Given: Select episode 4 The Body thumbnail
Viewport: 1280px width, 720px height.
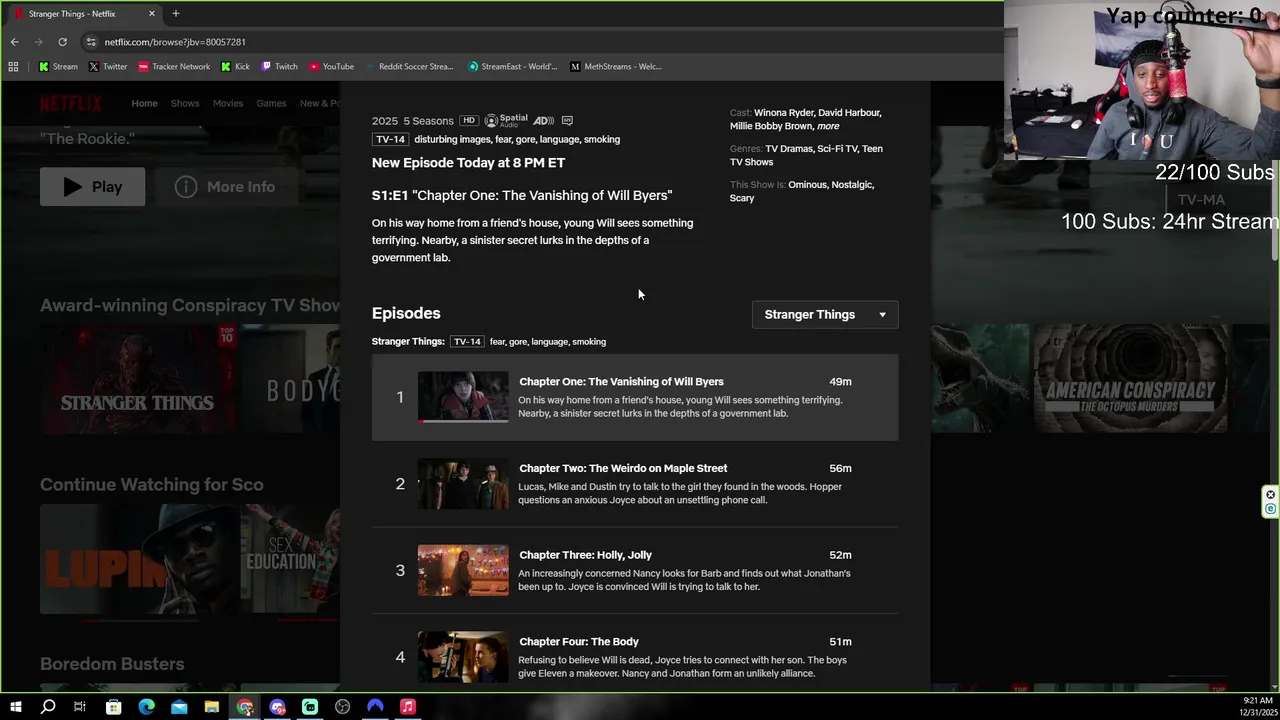Looking at the screenshot, I should coord(463,657).
